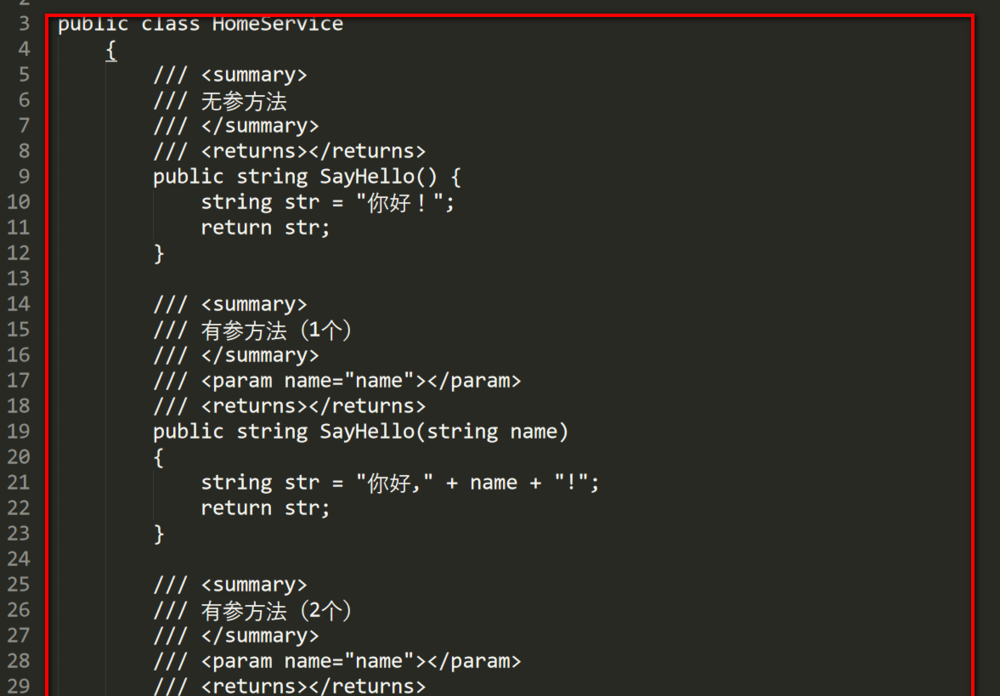Click the returns tag on line 8
This screenshot has width=1000, height=696.
(313, 151)
